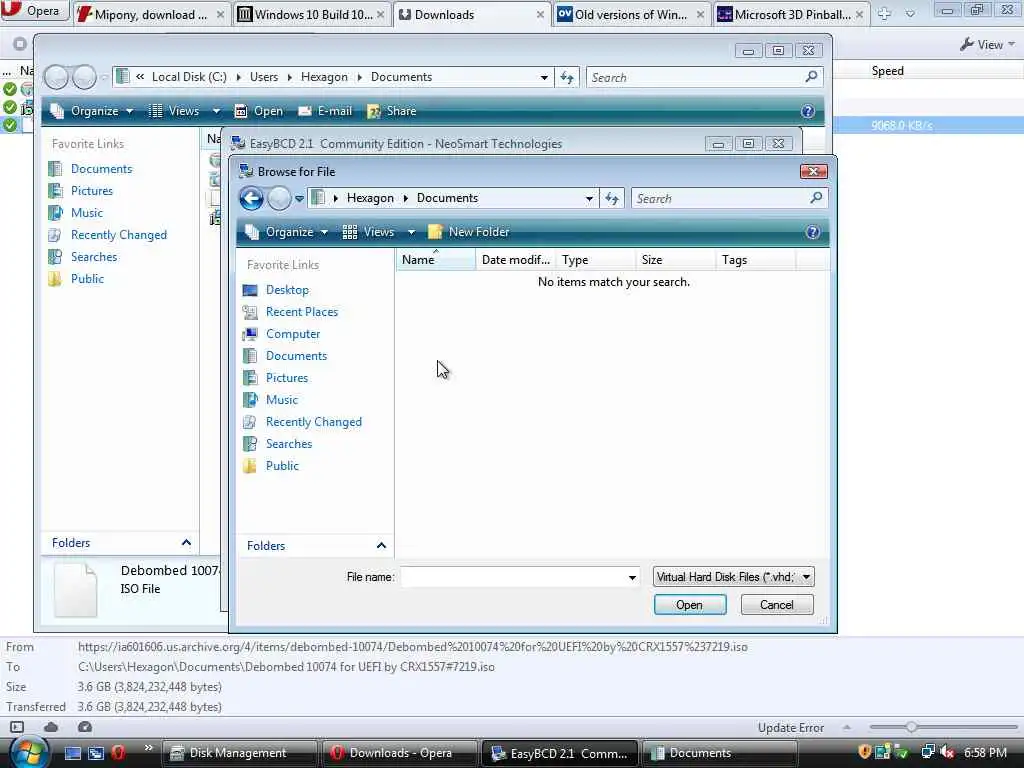Viewport: 1024px width, 768px height.
Task: Click Opera Link cloud icon in status bar
Action: coord(51,727)
